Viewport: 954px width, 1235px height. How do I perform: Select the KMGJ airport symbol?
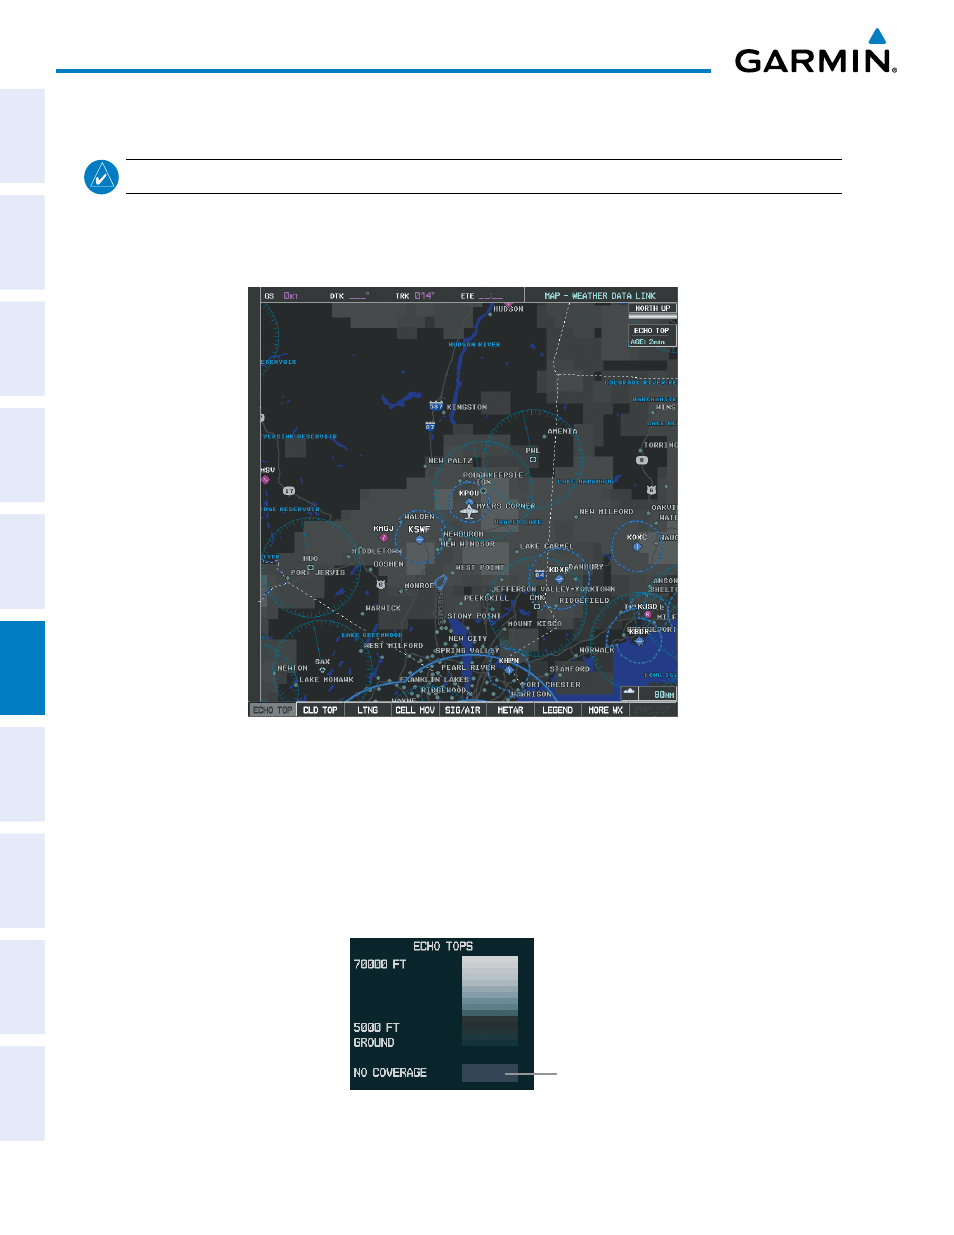(383, 537)
